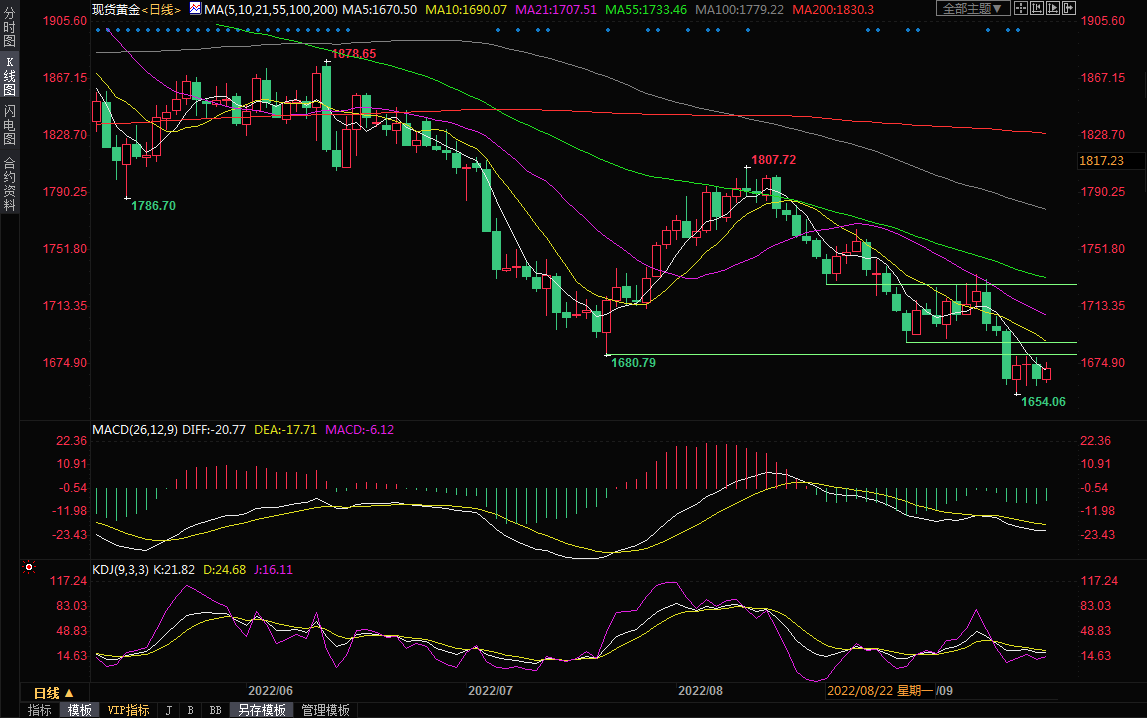The image size is (1147, 718).
Task: Click 管理模板 to manage templates
Action: point(326,710)
